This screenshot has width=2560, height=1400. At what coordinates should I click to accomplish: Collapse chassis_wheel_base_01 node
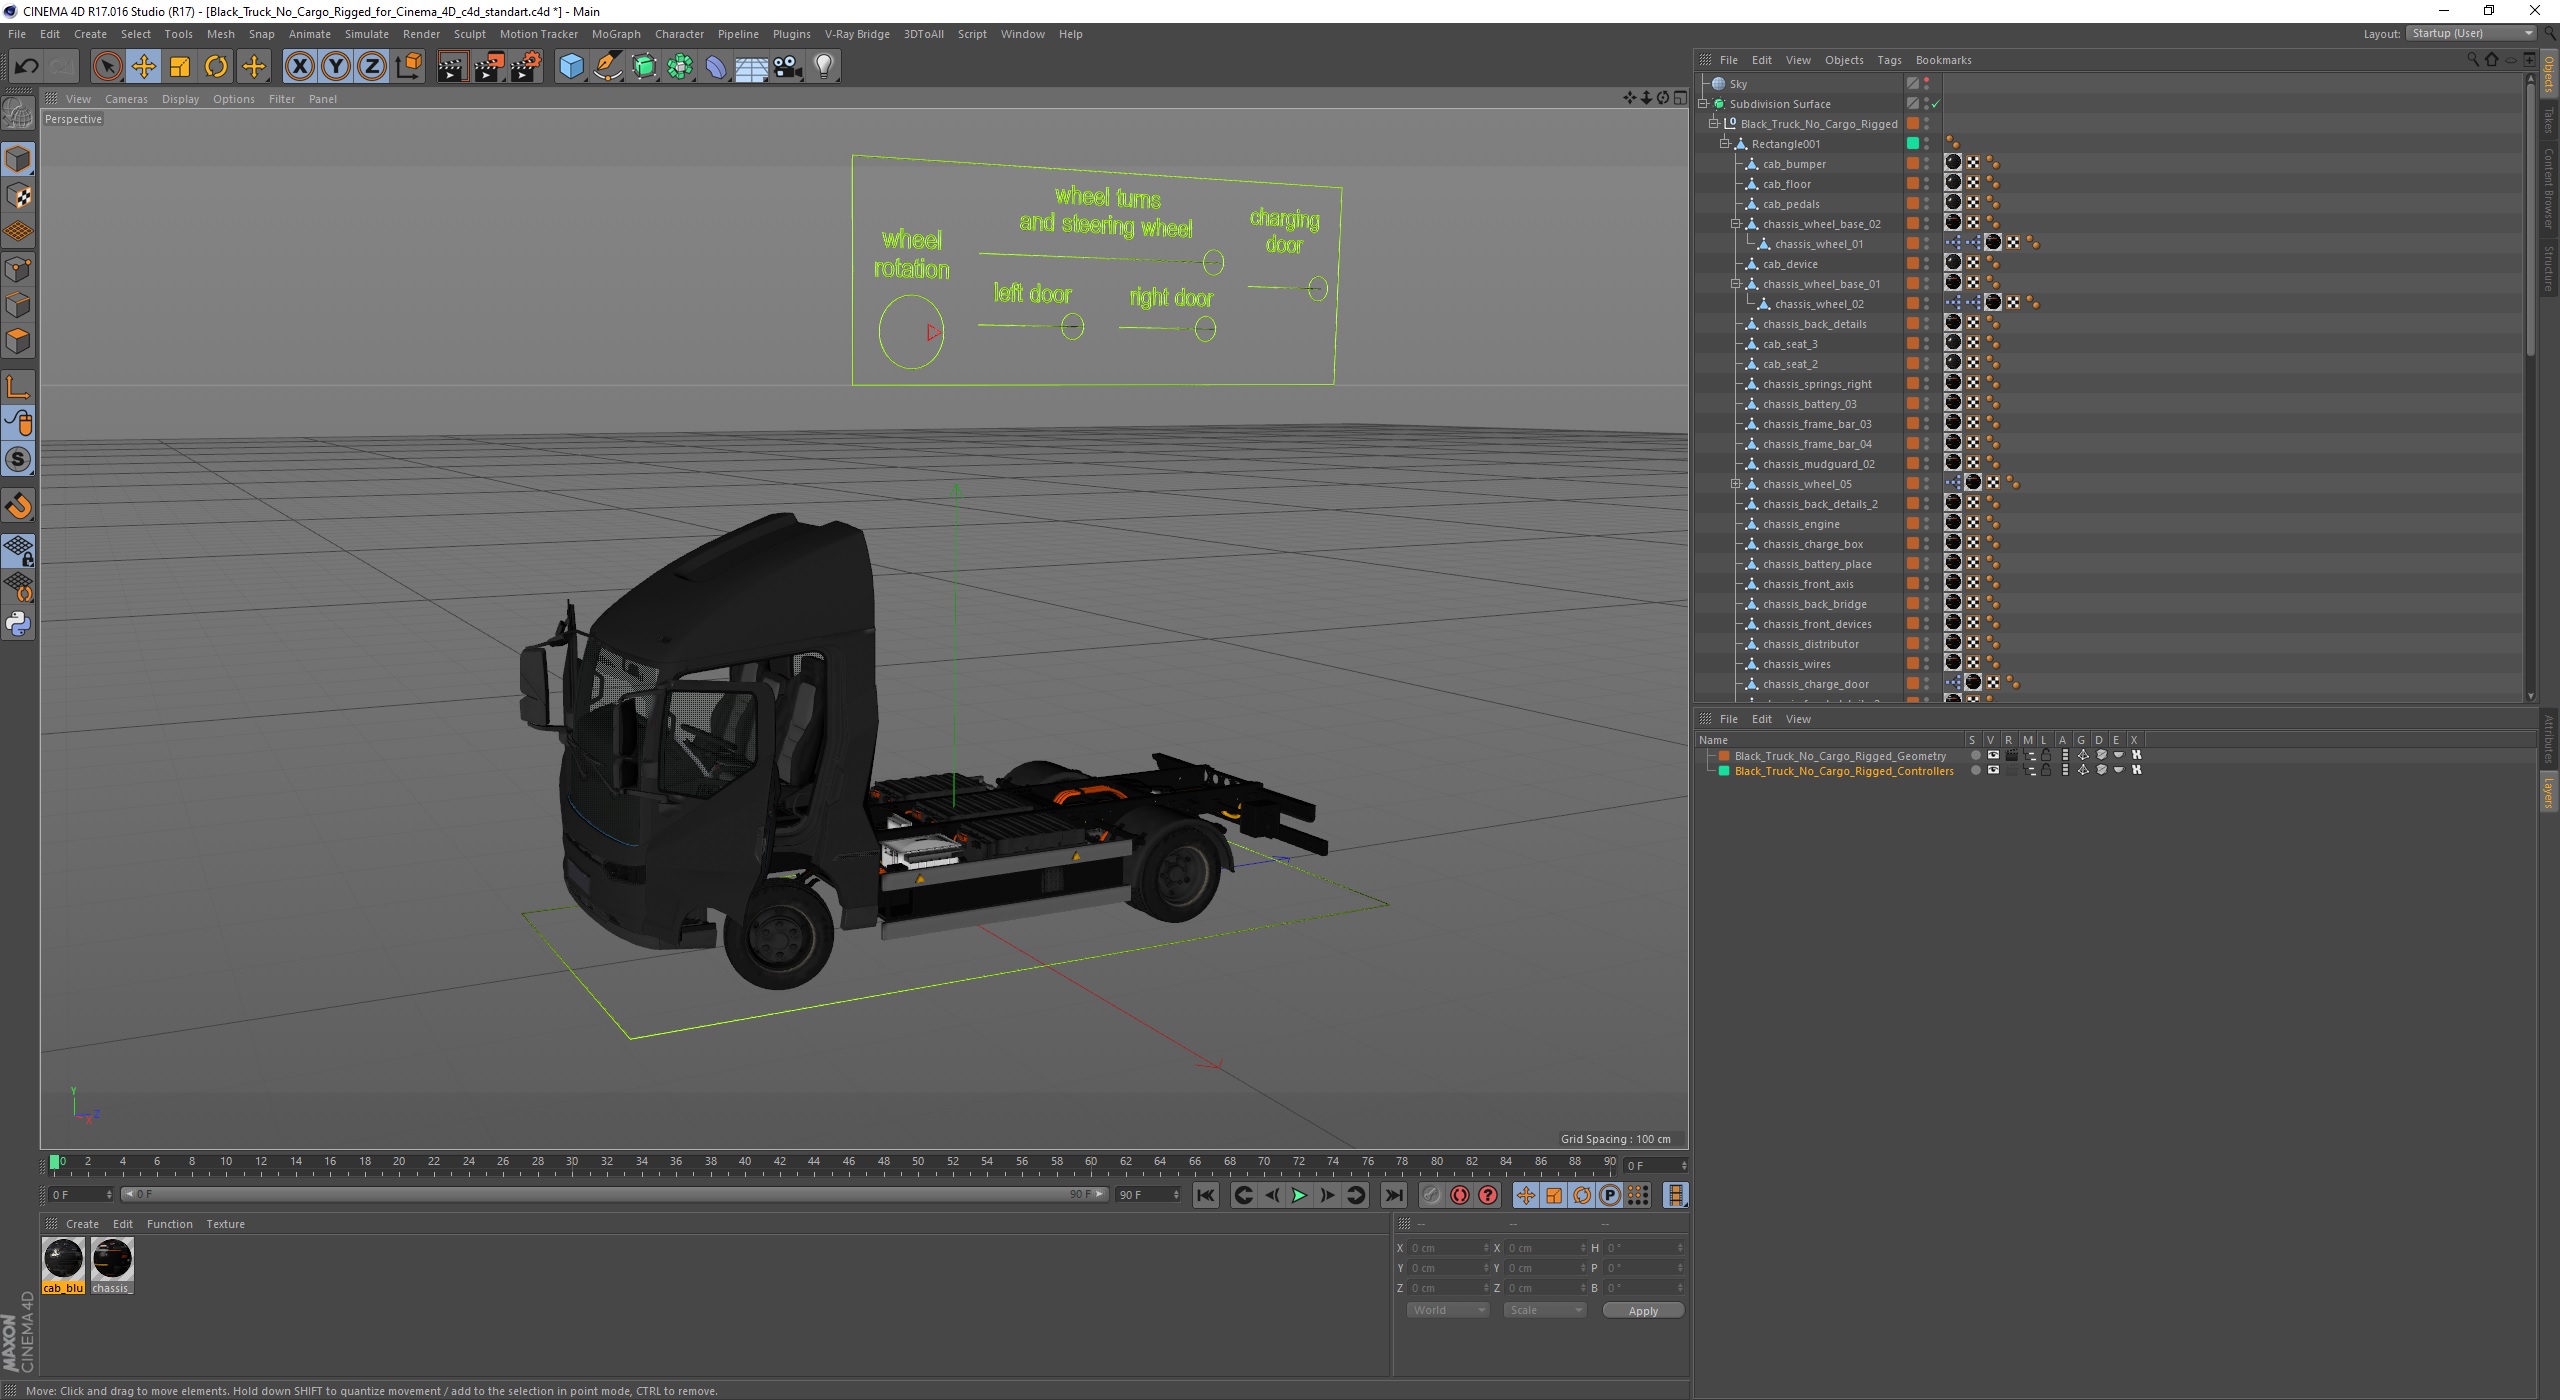coord(1737,284)
